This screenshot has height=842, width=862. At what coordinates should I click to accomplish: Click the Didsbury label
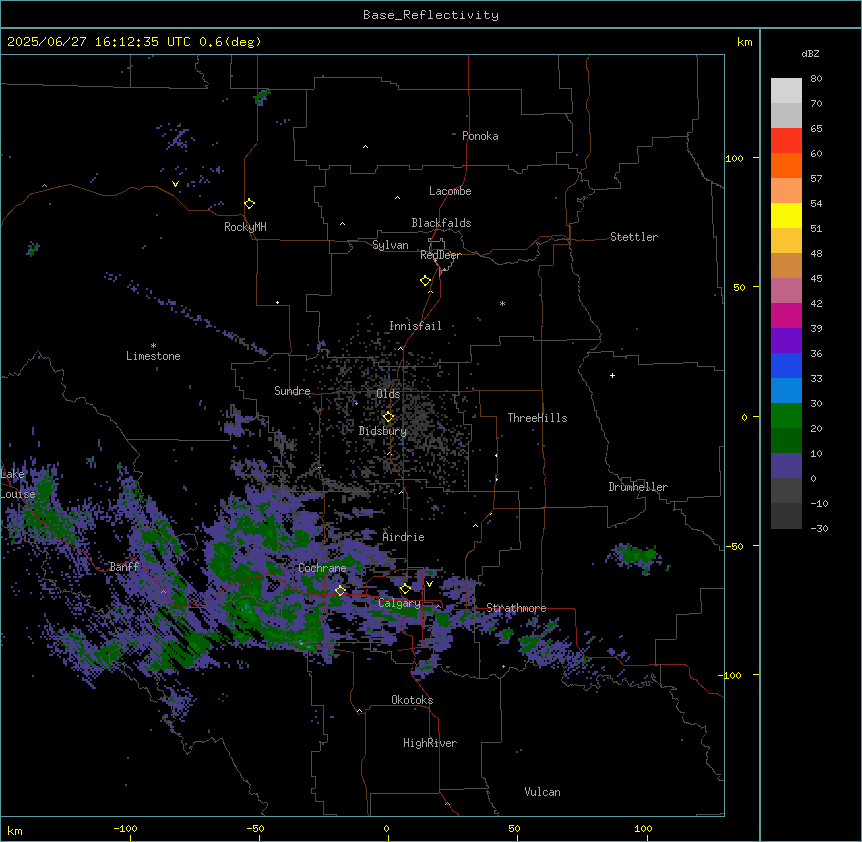point(382,431)
